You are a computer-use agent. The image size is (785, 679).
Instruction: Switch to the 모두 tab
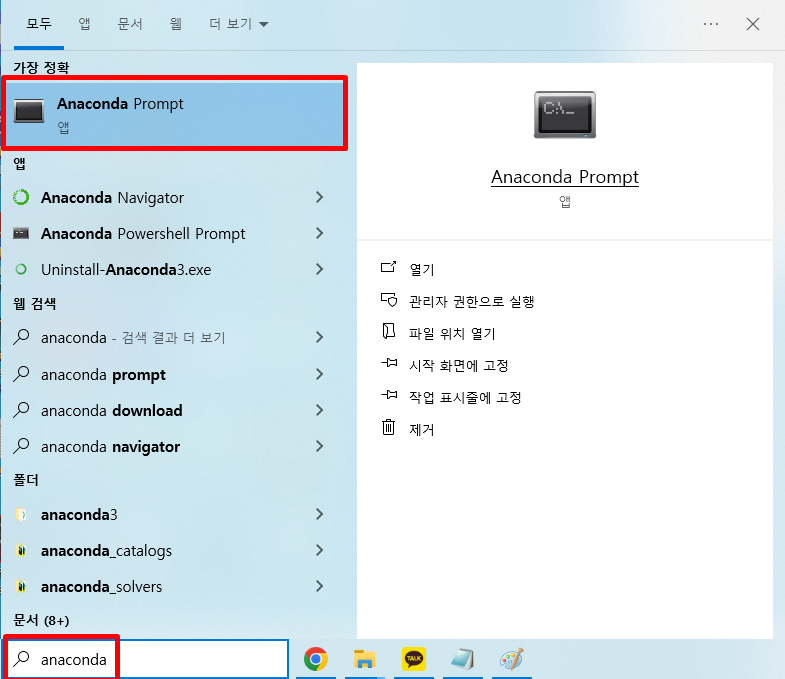39,24
